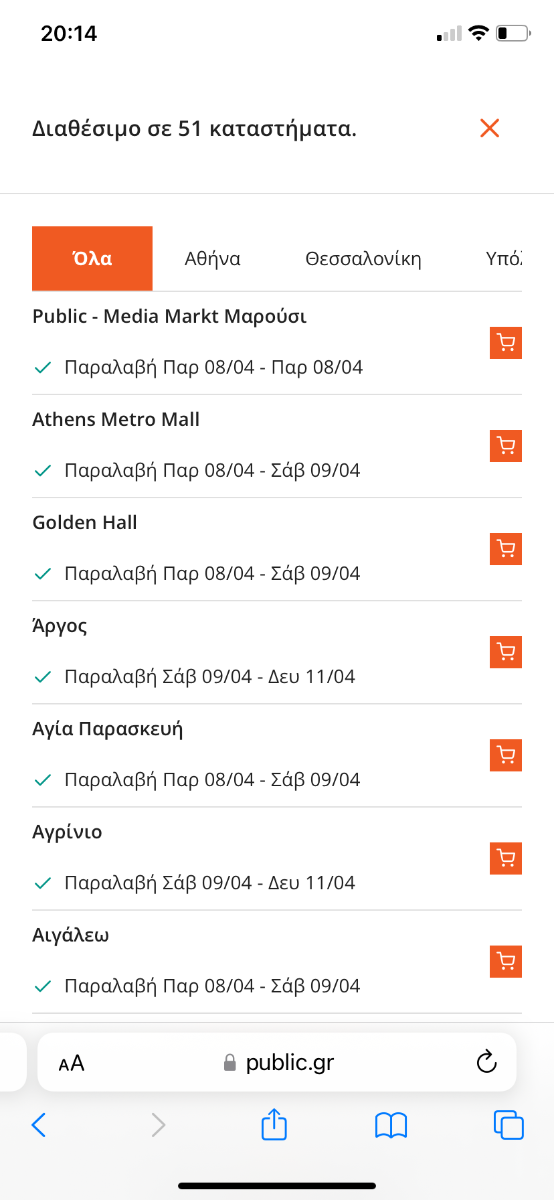Switch to the Αθήνα tab
554x1200 pixels.
(212, 259)
